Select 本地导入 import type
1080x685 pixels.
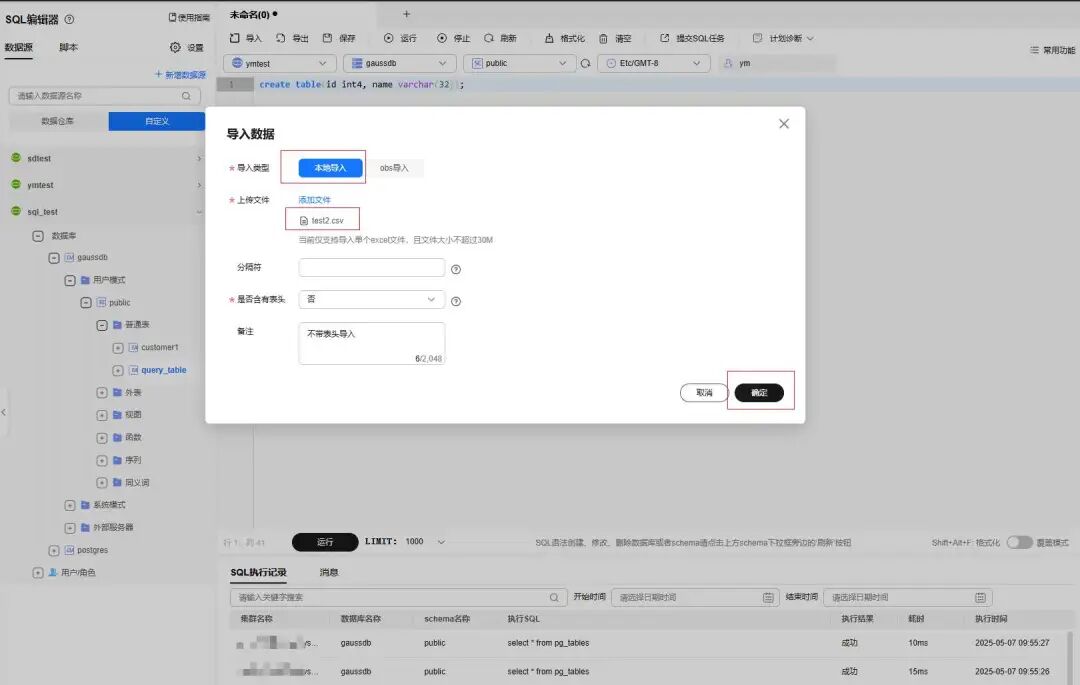(331, 168)
